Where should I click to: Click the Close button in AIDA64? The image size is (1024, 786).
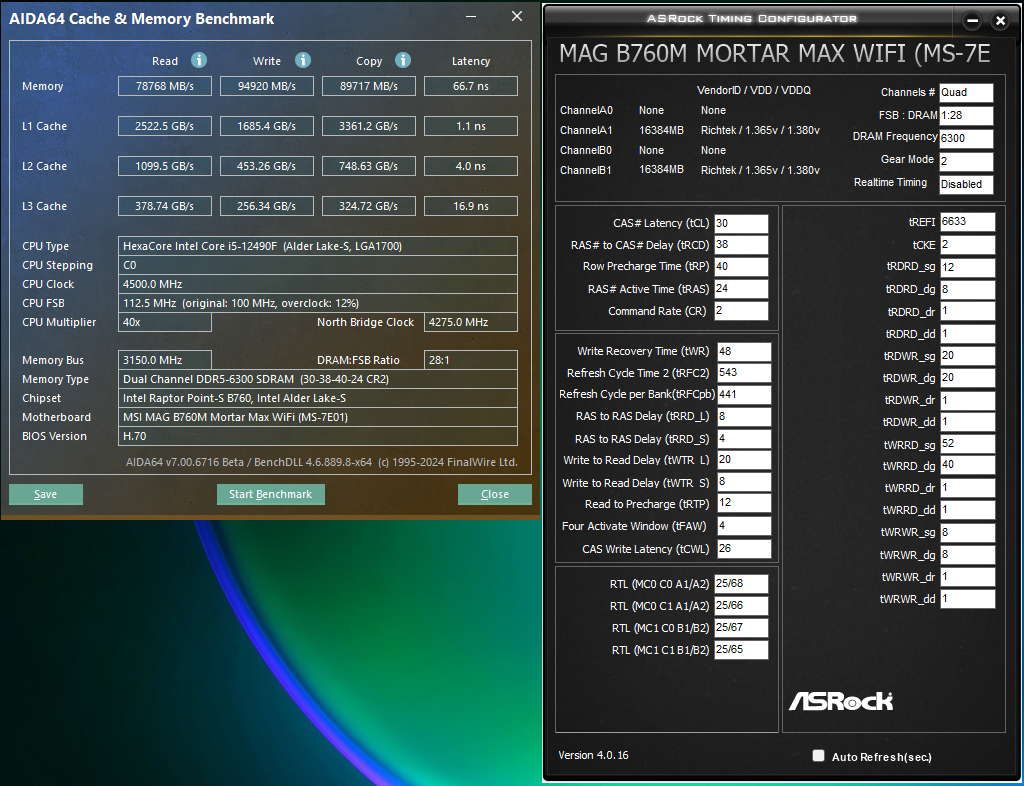coord(494,494)
